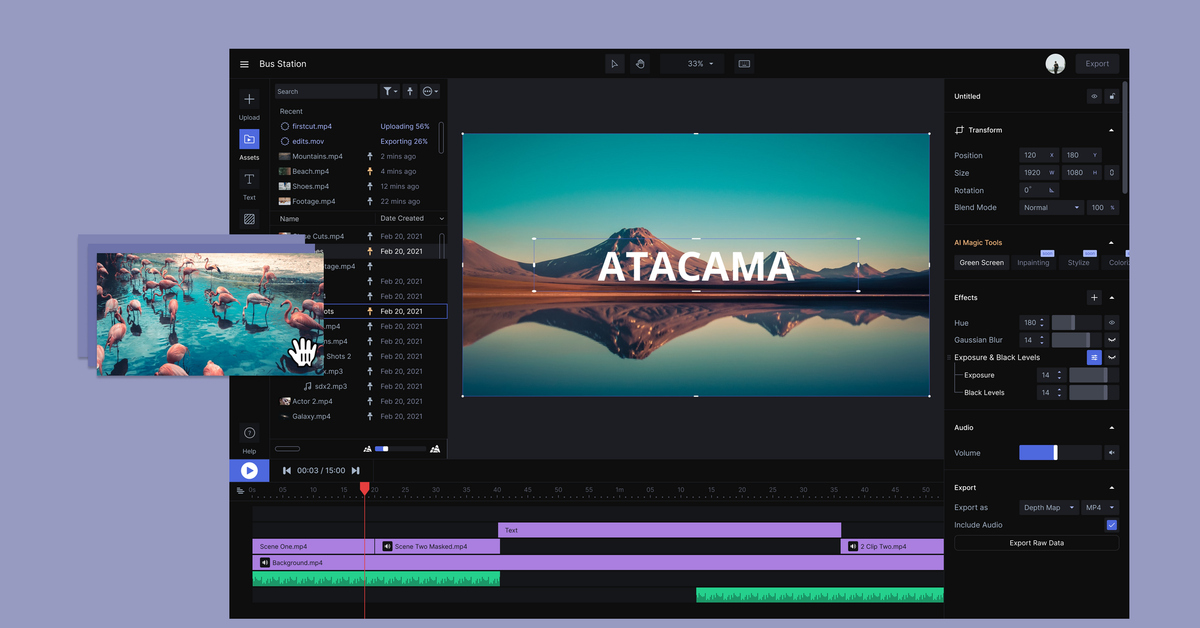Image resolution: width=1200 pixels, height=628 pixels.
Task: Open the Text tool in sidebar
Action: pos(249,180)
